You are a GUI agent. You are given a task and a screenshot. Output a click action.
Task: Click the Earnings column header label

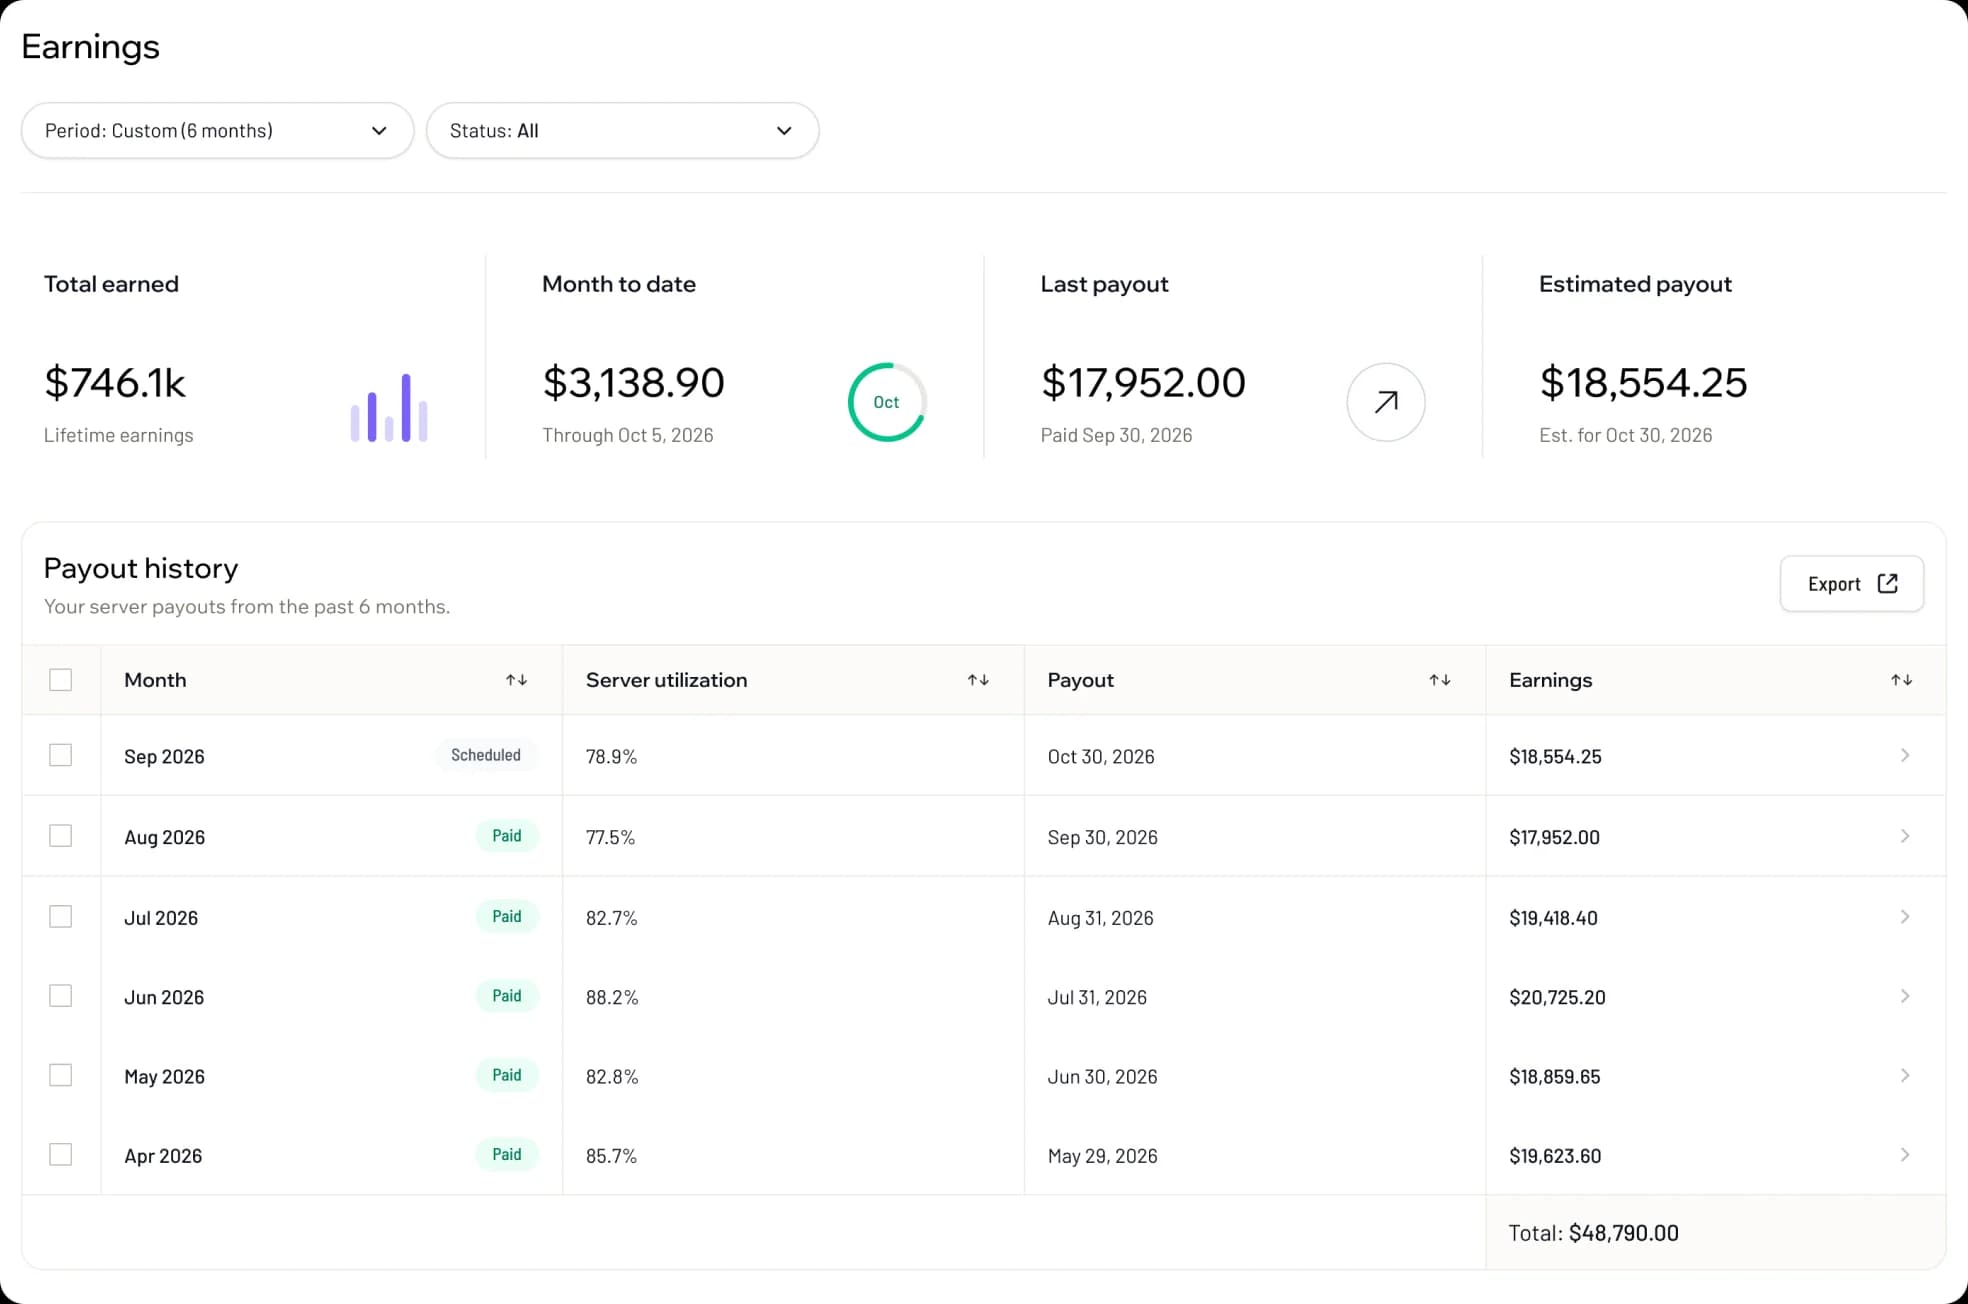[x=1550, y=680]
